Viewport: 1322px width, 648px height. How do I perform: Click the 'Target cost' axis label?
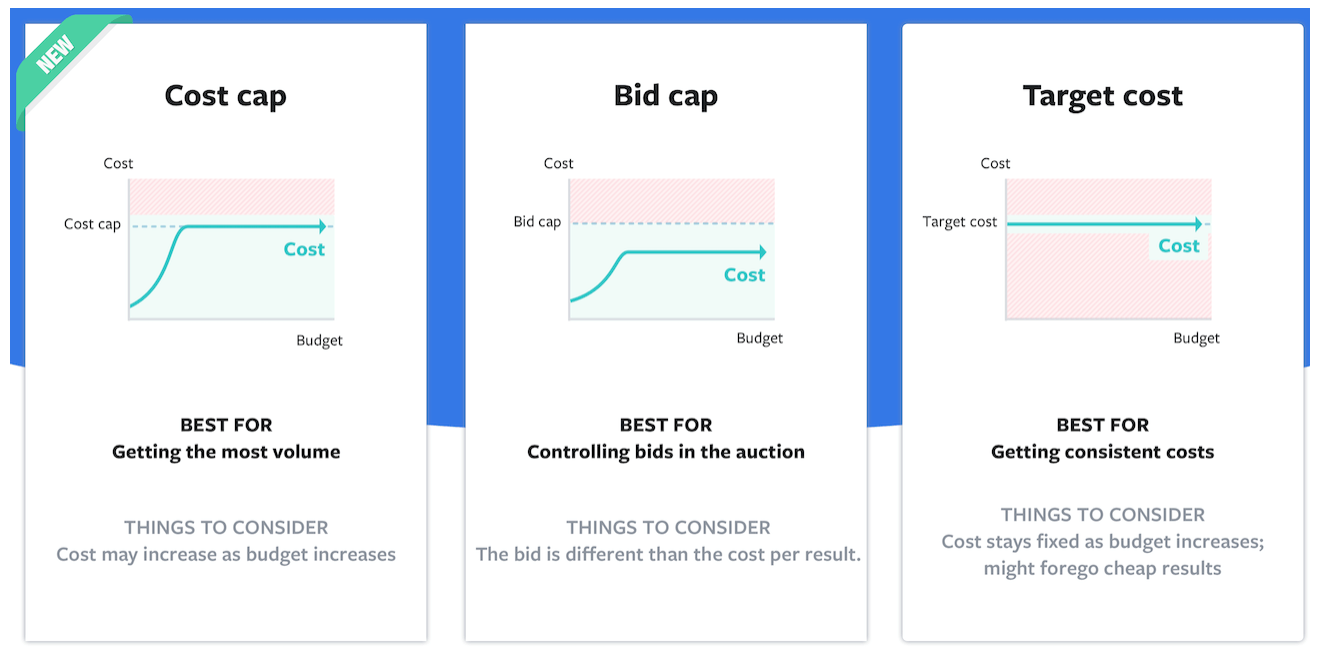click(960, 222)
